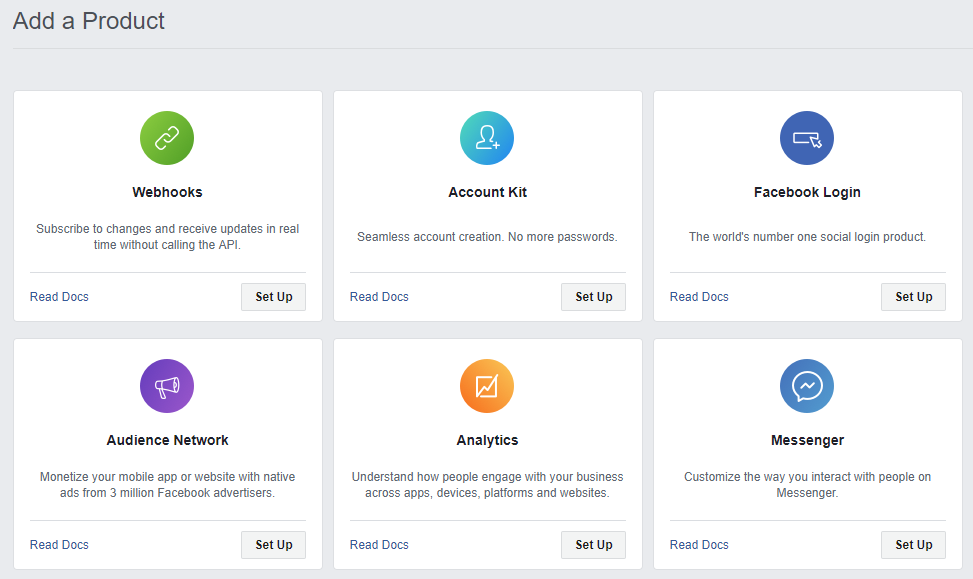
Task: Click the blue Facebook Login cursor icon
Action: (x=807, y=138)
